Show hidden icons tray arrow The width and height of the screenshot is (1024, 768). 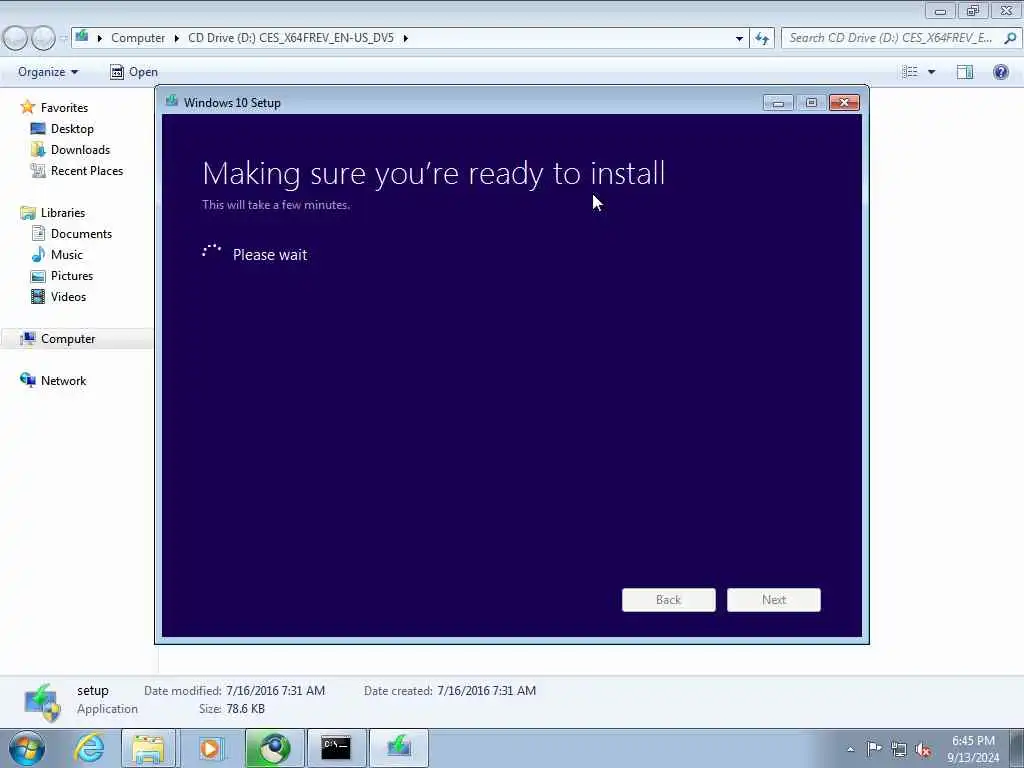[850, 749]
